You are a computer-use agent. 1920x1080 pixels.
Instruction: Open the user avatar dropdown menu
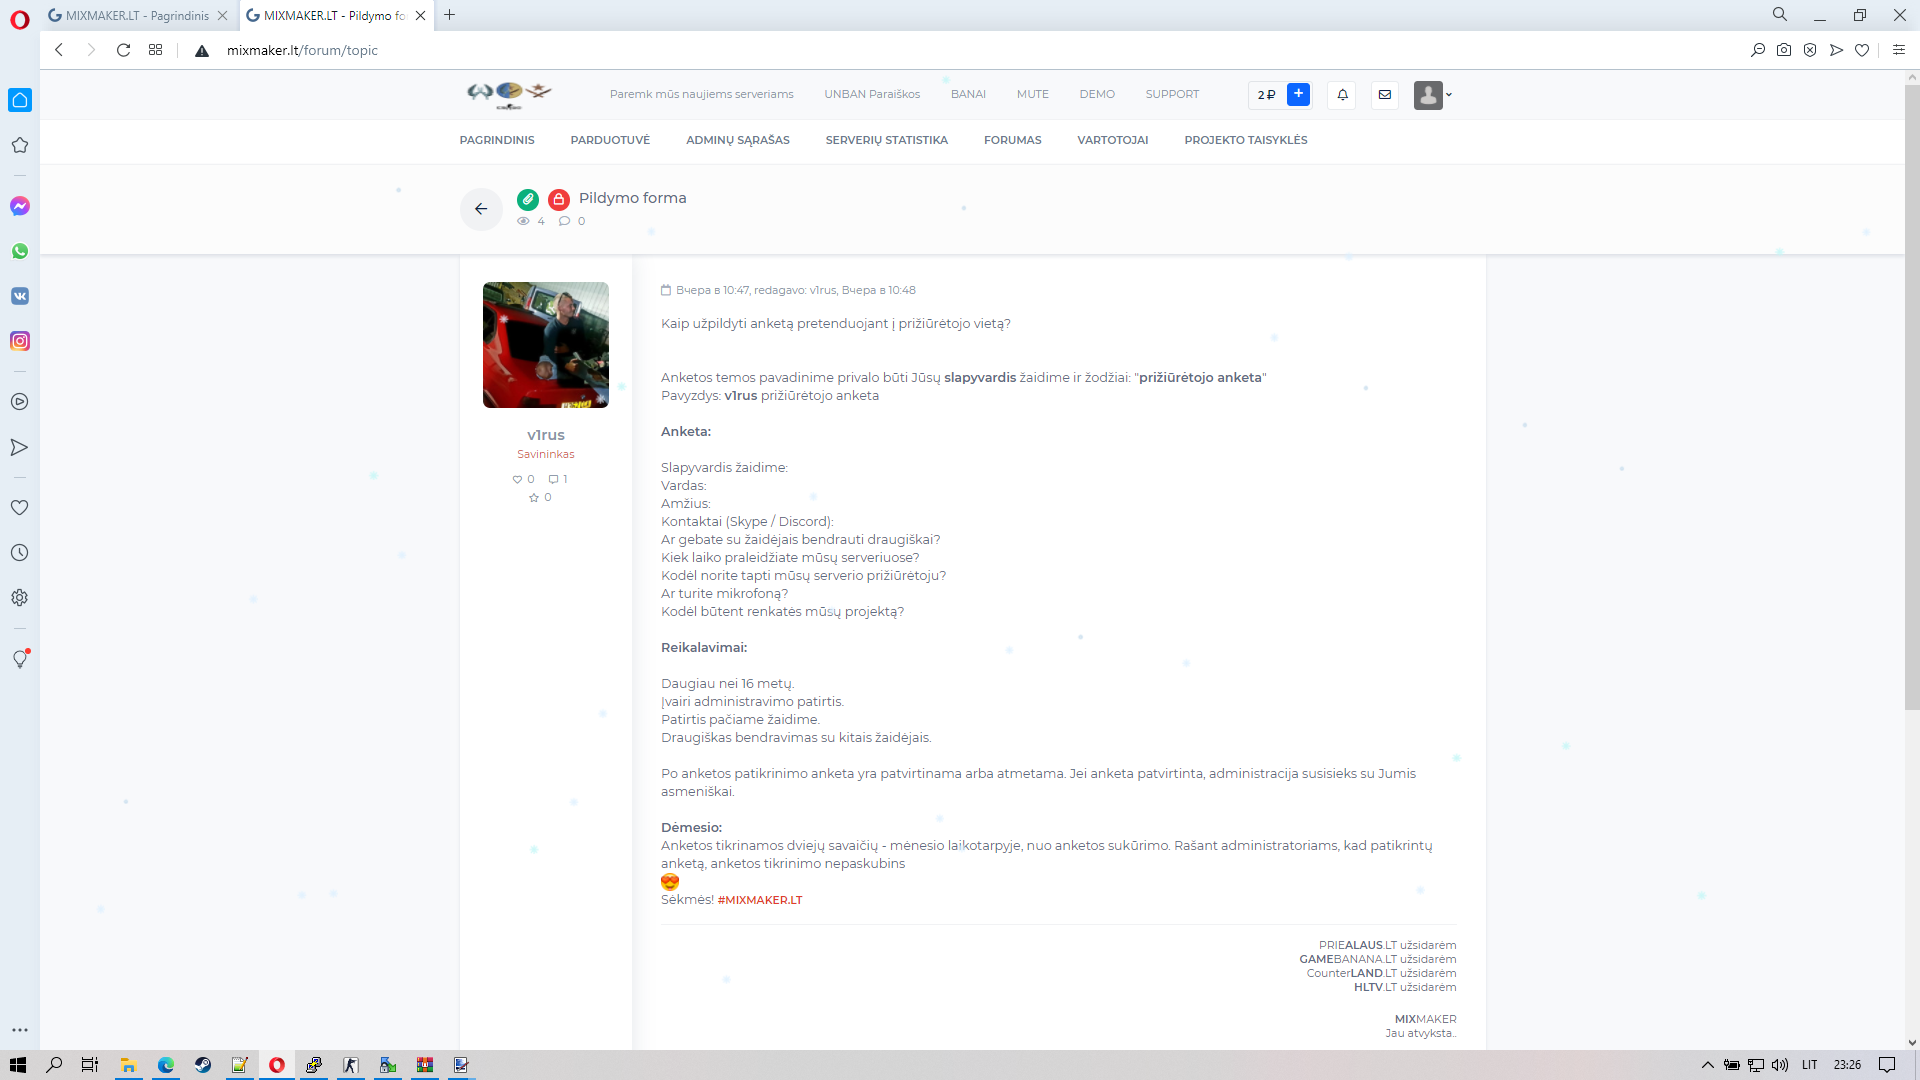(1432, 95)
